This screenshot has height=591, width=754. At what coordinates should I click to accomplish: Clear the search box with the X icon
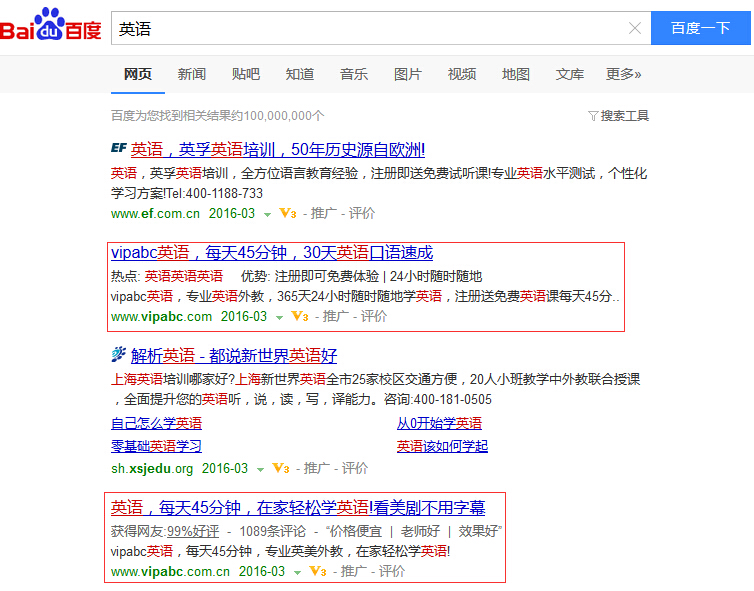635,28
